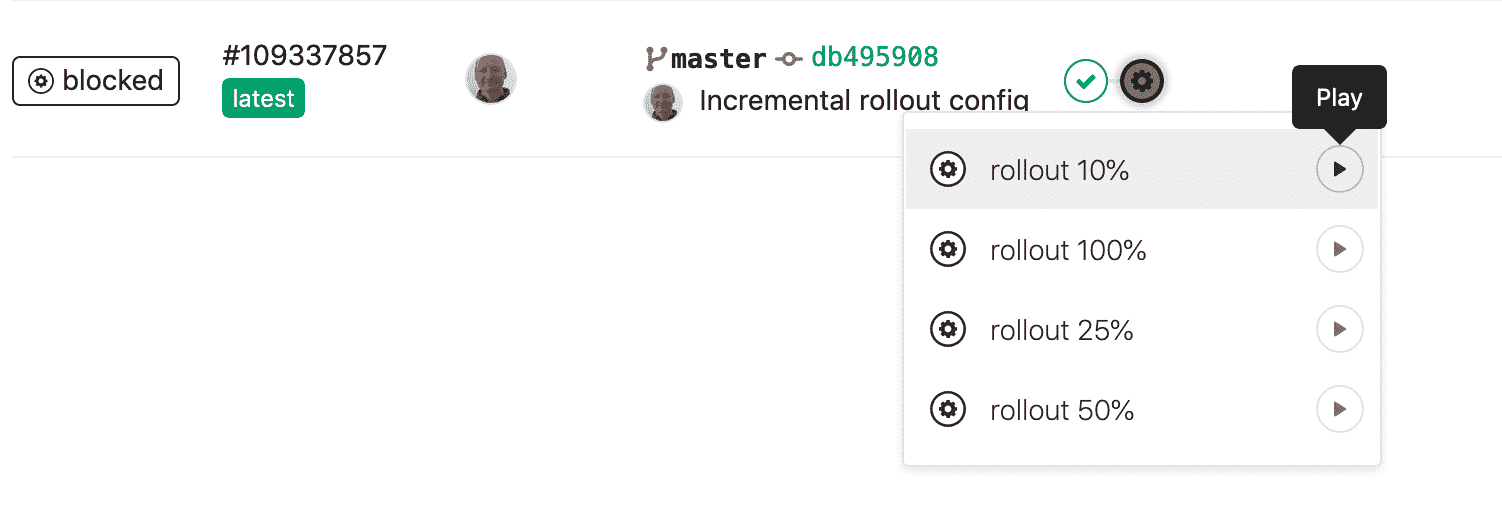This screenshot has width=1502, height=524.
Task: Collapse the manual stage gear dropdown
Action: click(x=1142, y=79)
